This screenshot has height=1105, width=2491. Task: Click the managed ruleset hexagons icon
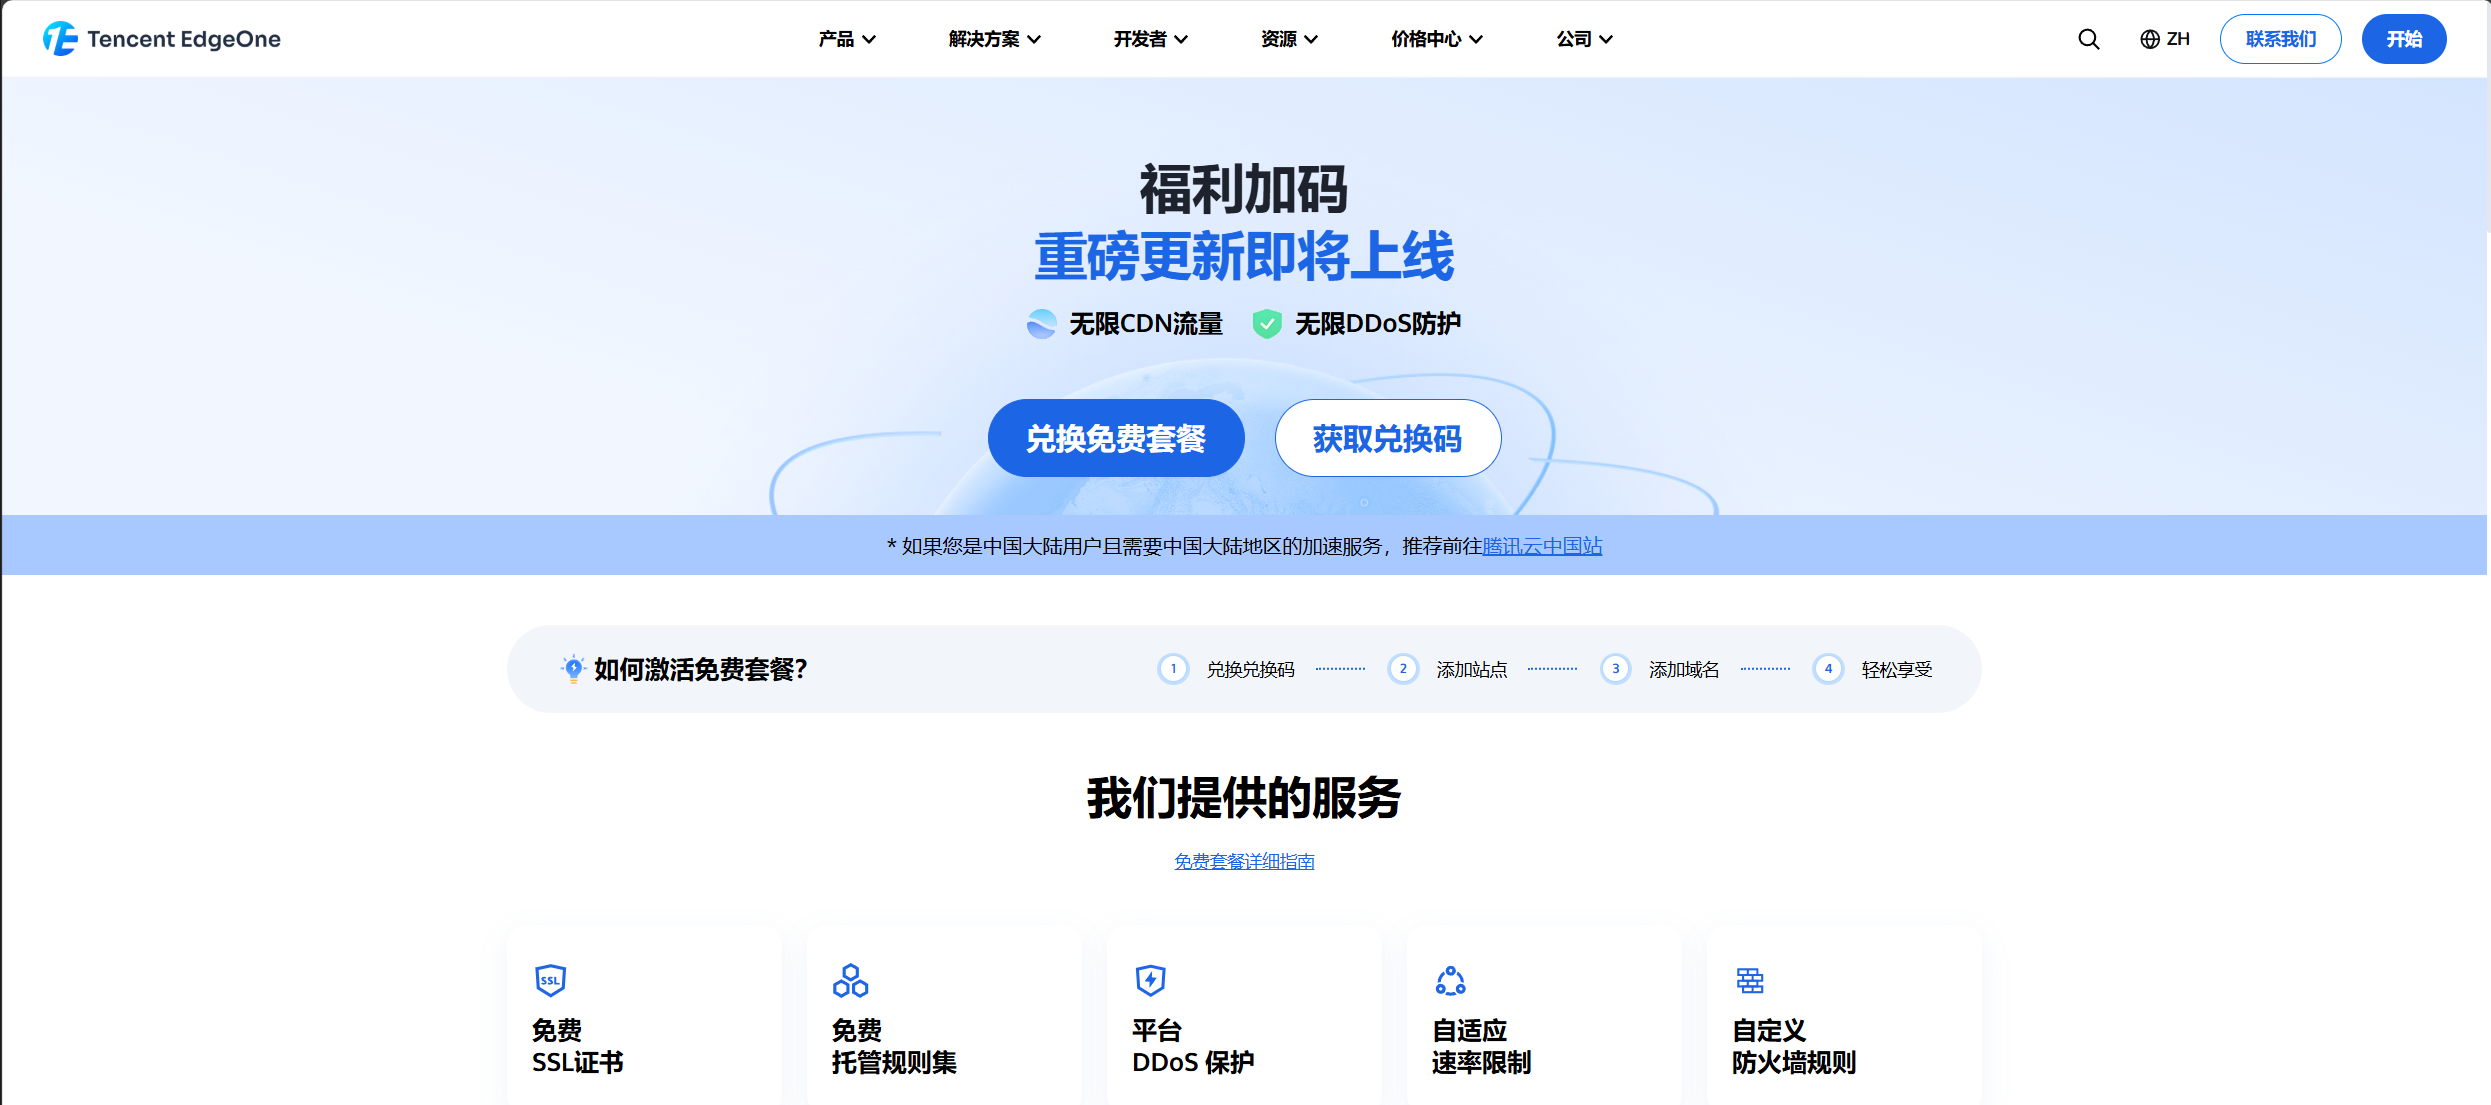click(x=850, y=980)
